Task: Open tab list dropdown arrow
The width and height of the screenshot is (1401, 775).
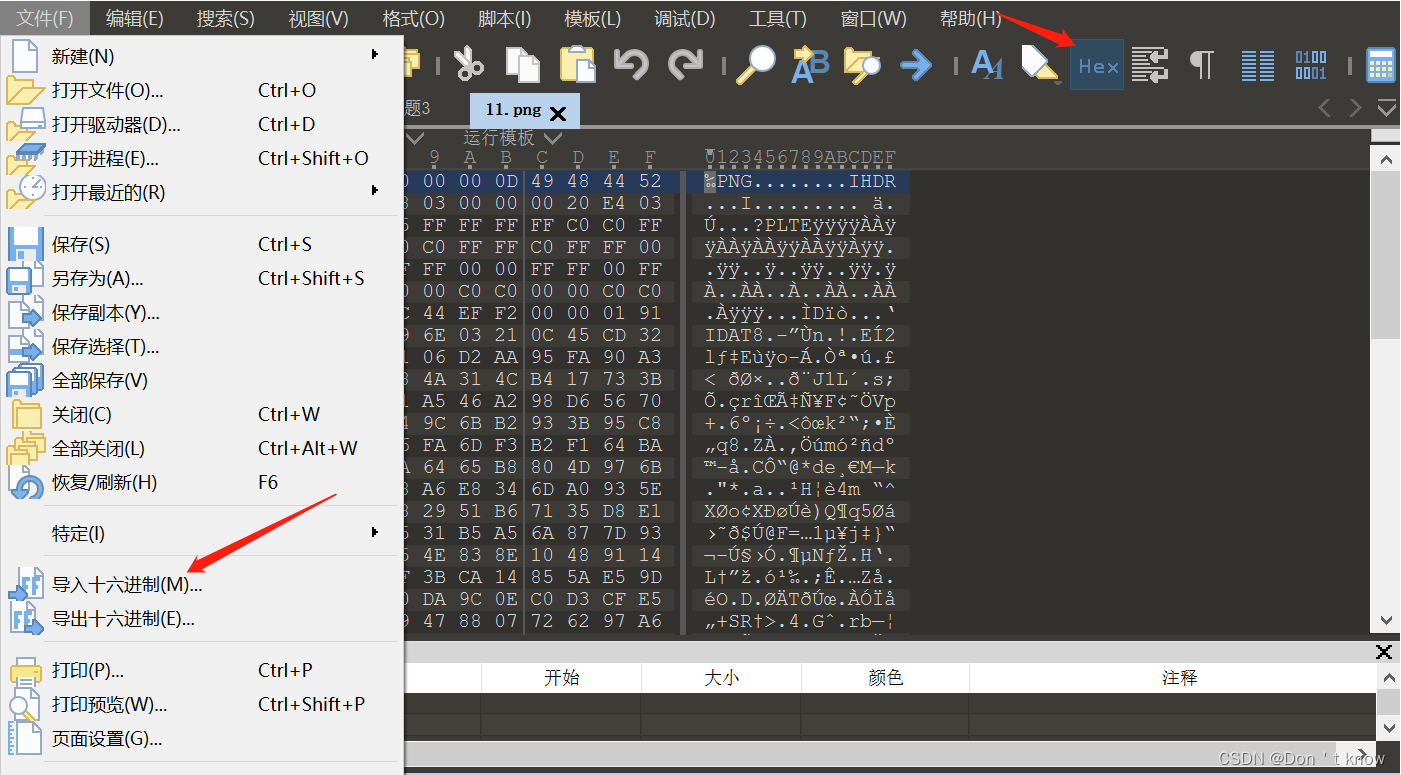Action: click(1387, 108)
